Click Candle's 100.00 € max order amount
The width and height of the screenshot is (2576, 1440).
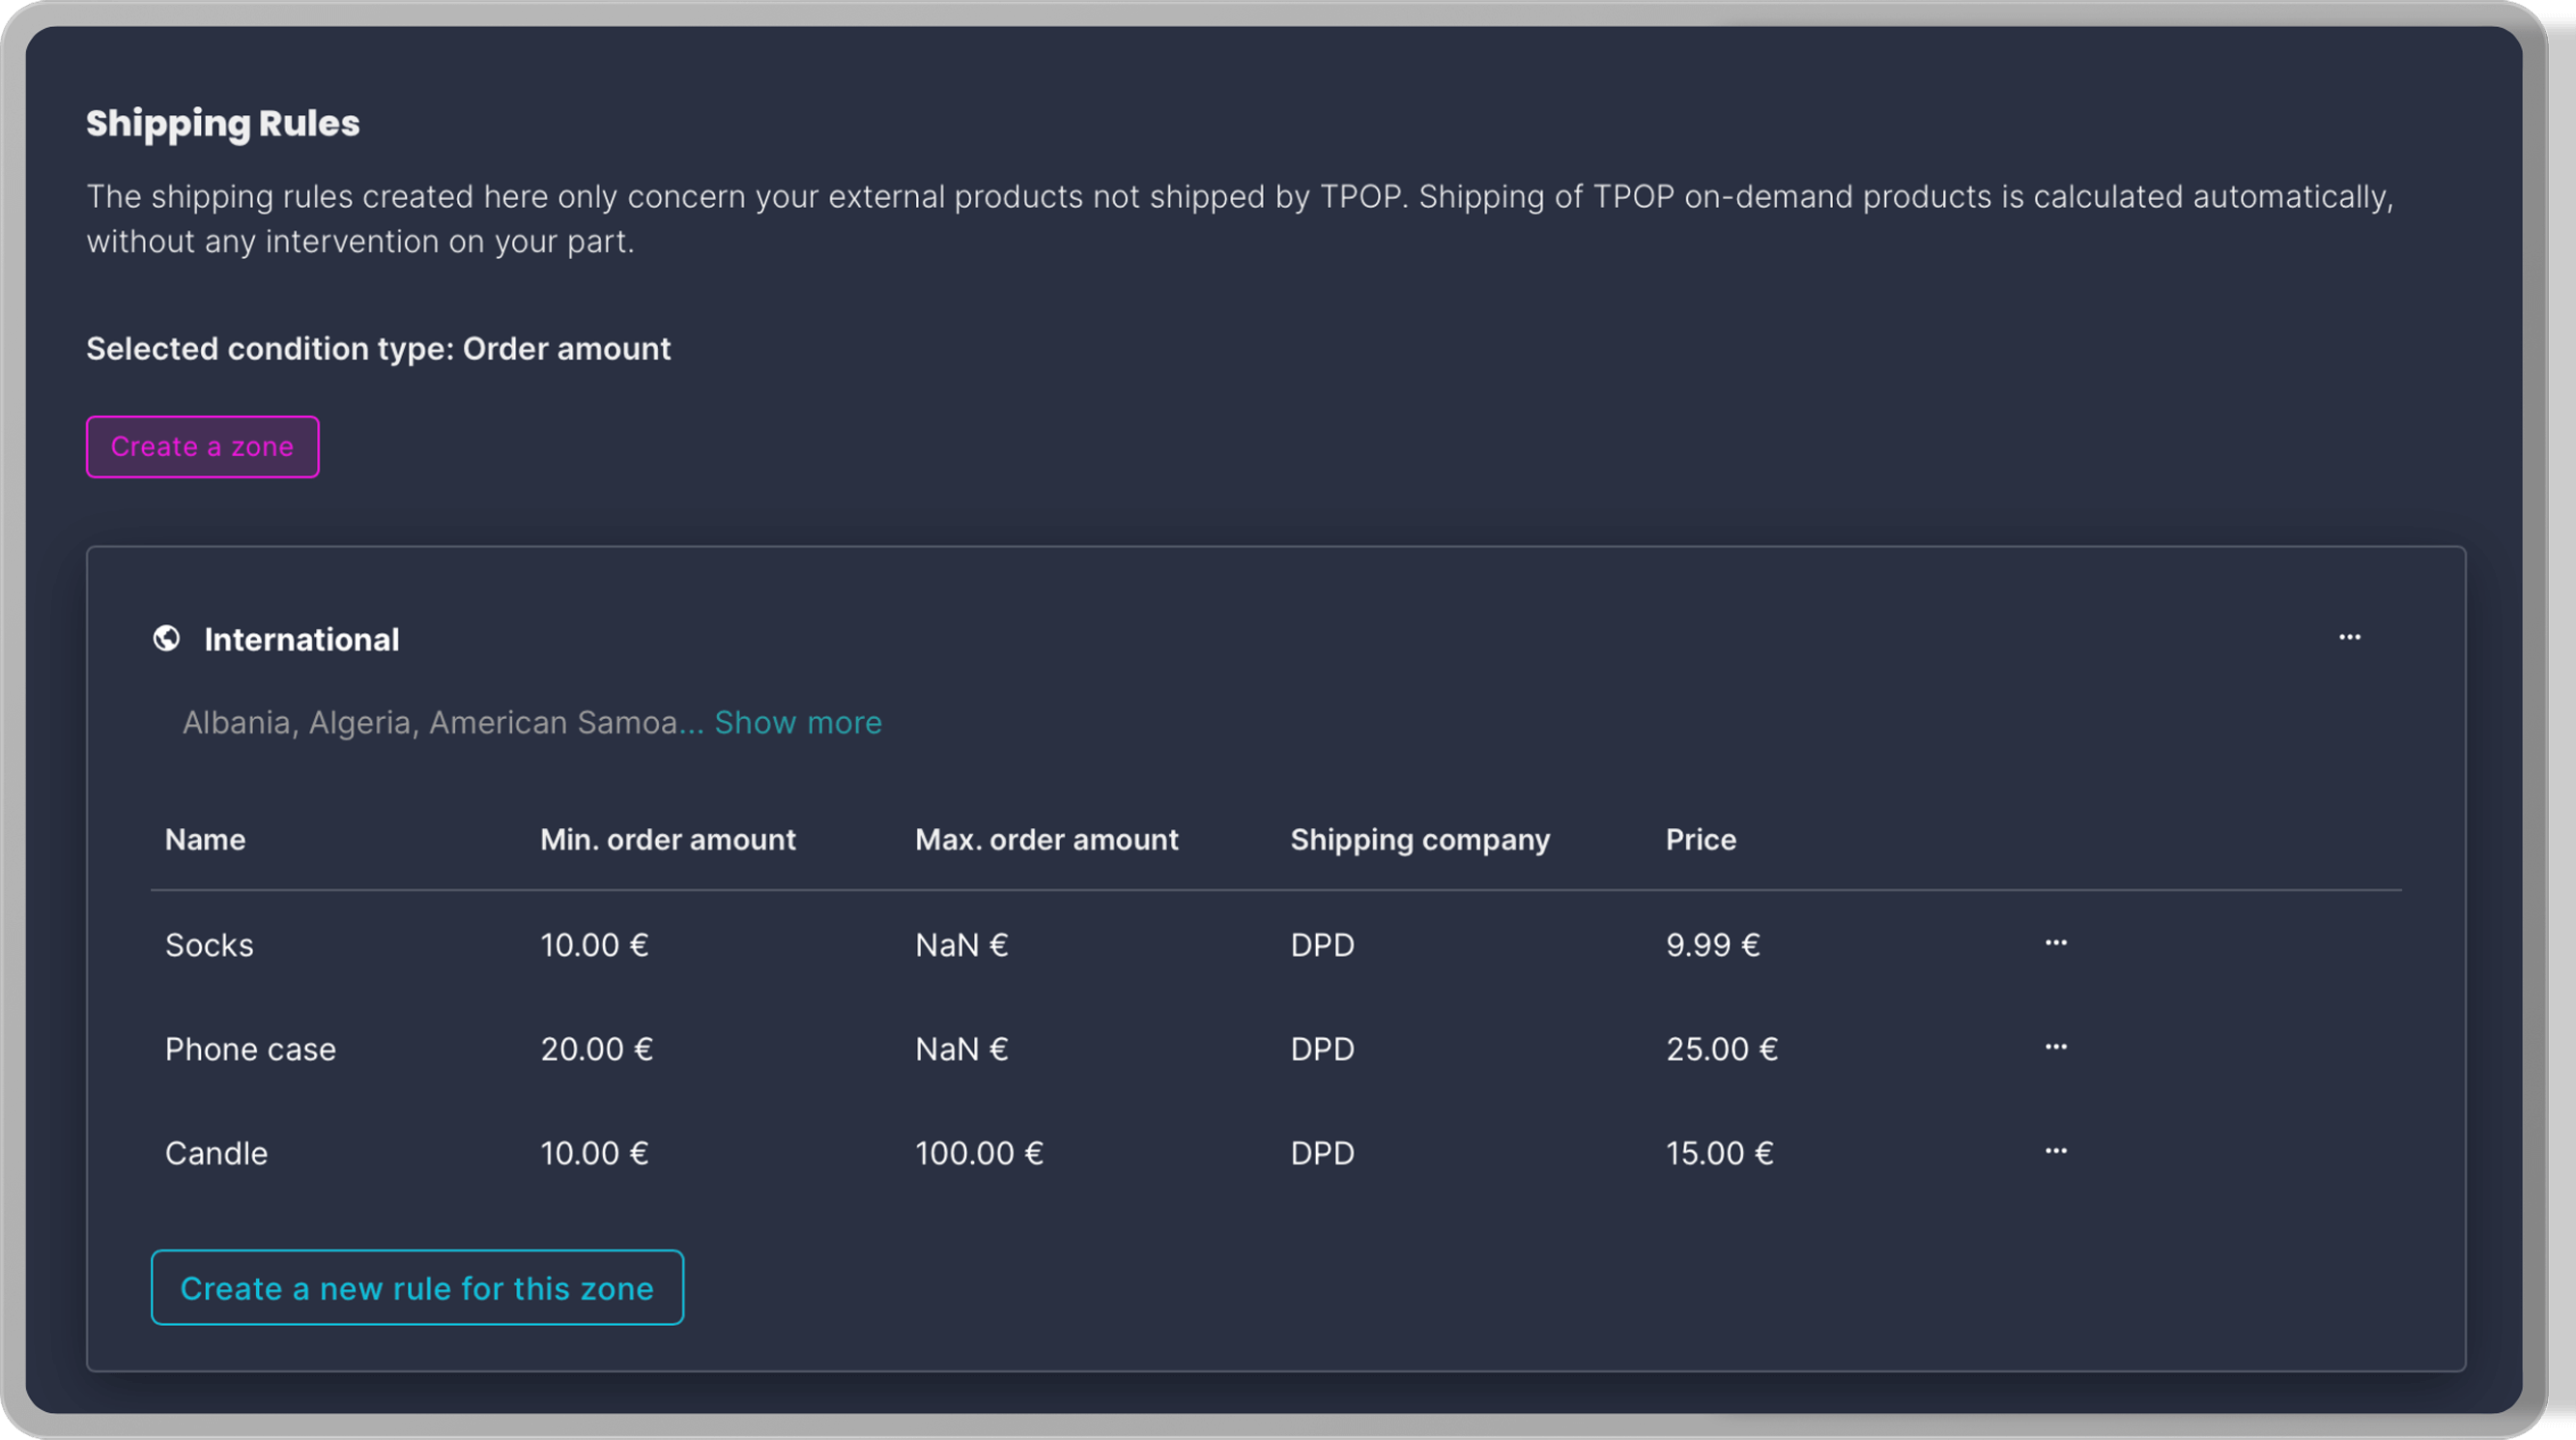point(978,1153)
